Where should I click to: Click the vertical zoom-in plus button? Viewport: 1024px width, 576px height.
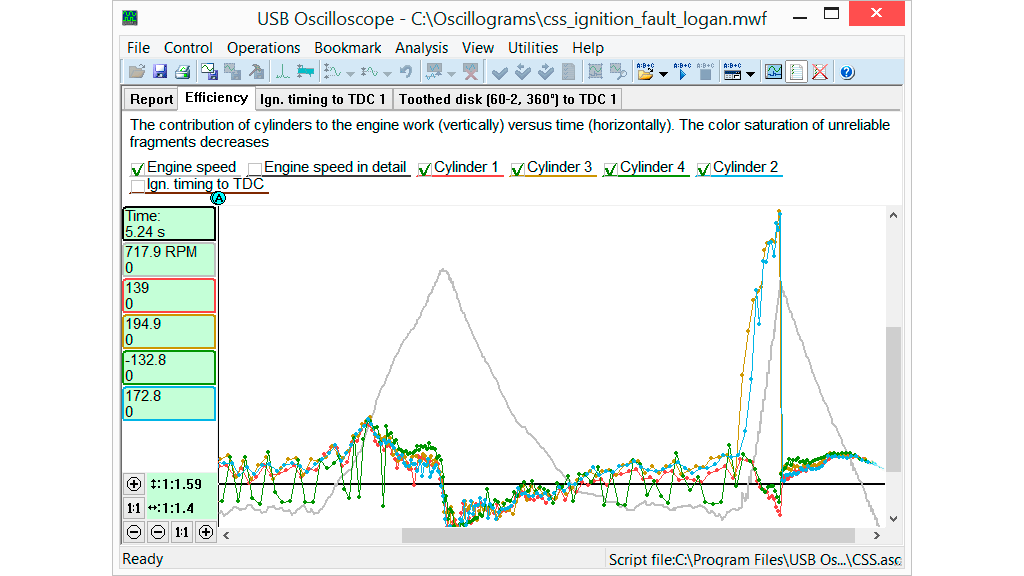coord(134,484)
